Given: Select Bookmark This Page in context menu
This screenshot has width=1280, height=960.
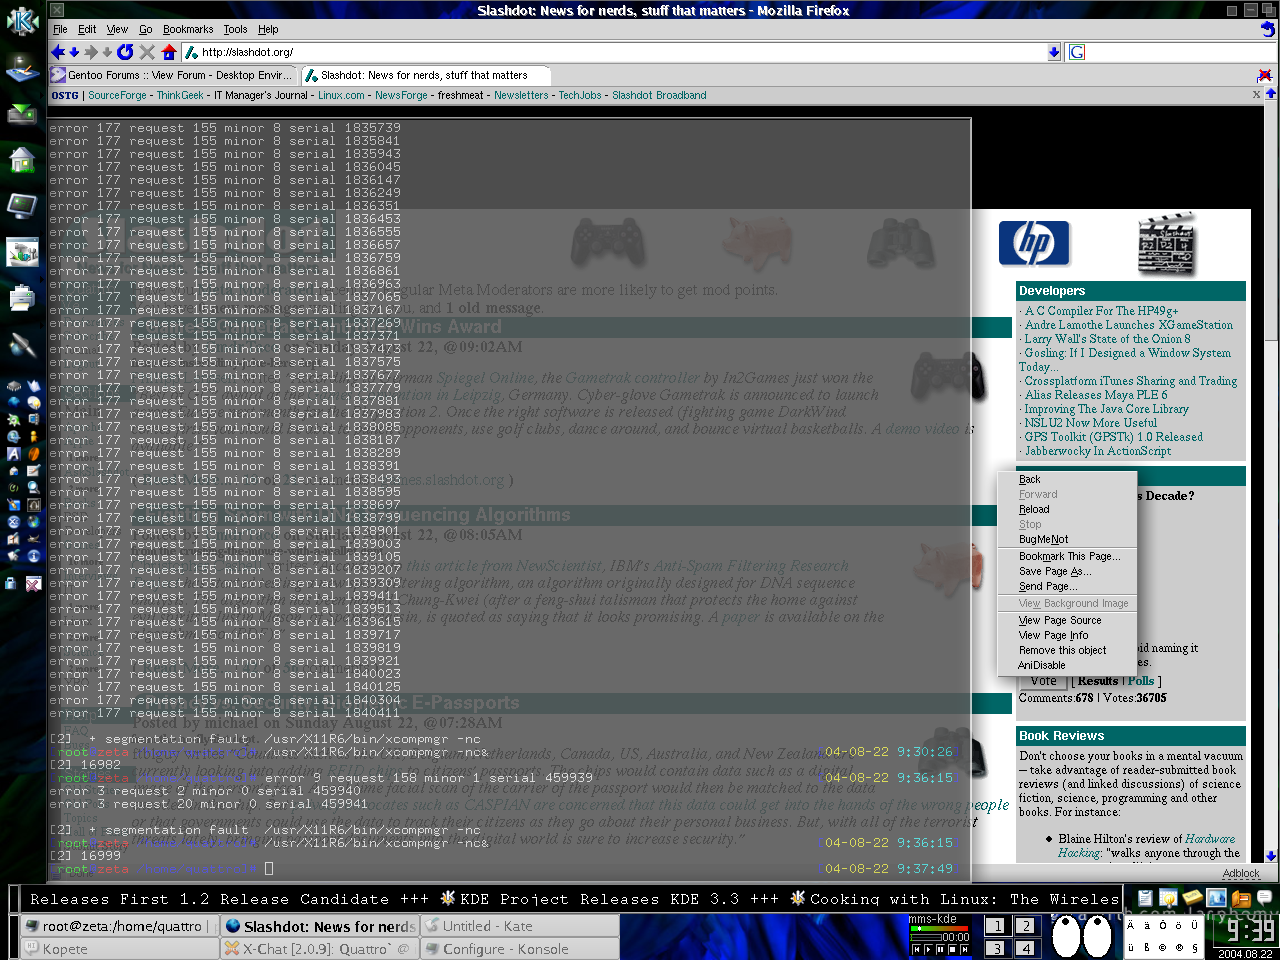Looking at the screenshot, I should click(1067, 556).
